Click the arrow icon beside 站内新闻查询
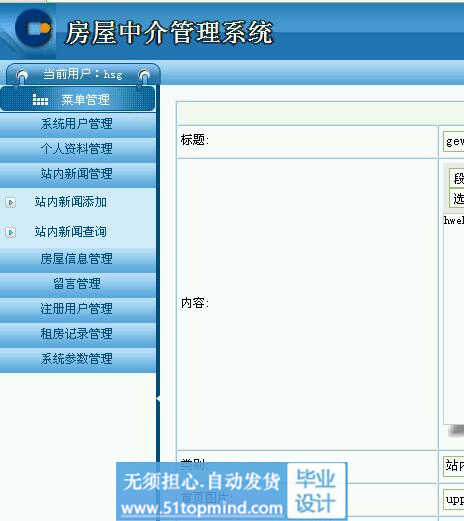Screen dimensions: 464x521 point(10,232)
